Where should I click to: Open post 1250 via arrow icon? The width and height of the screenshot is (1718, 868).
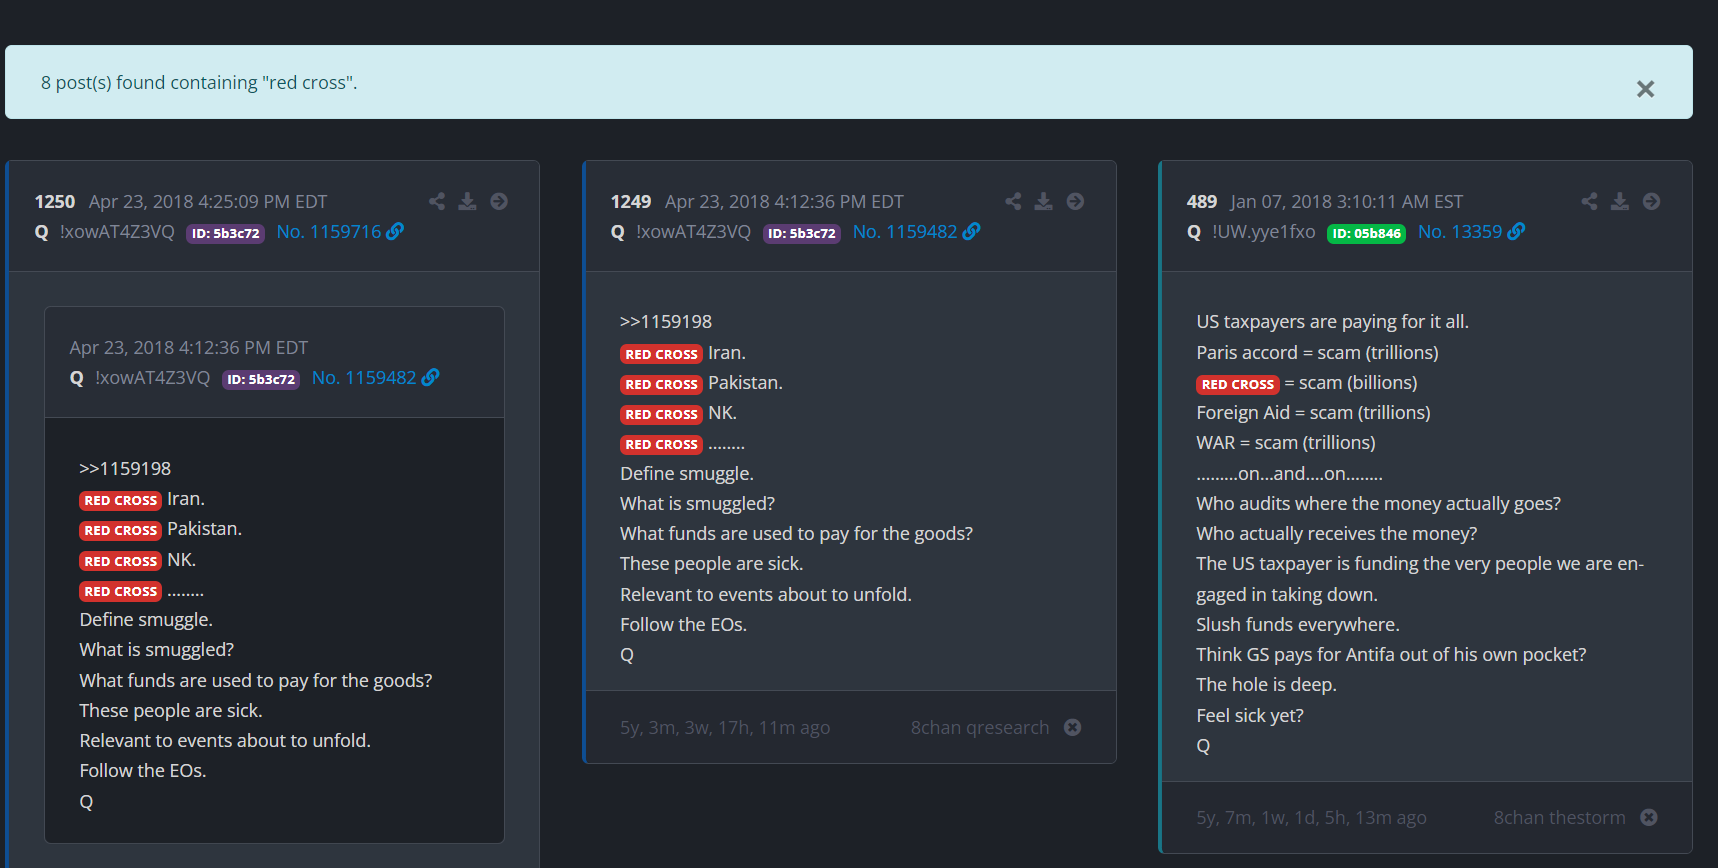coord(499,201)
